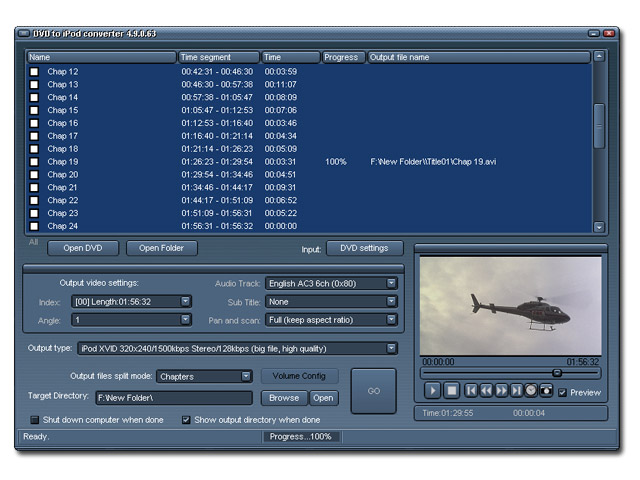Click the Chap 23 row name
Viewport: 640px width, 480px height.
click(x=62, y=213)
